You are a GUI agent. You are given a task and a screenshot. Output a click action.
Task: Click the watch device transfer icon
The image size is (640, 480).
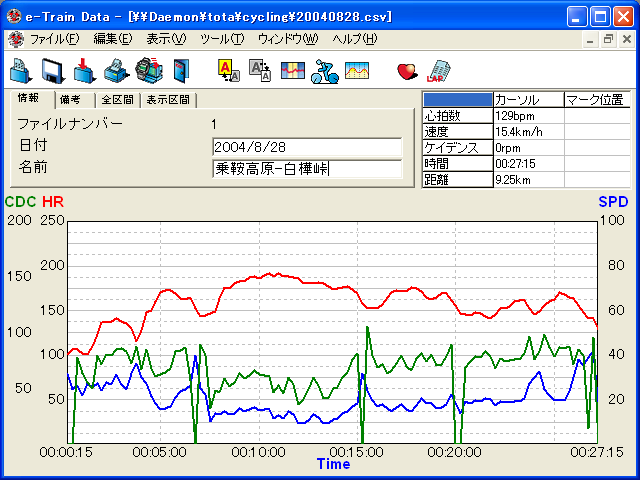click(149, 70)
